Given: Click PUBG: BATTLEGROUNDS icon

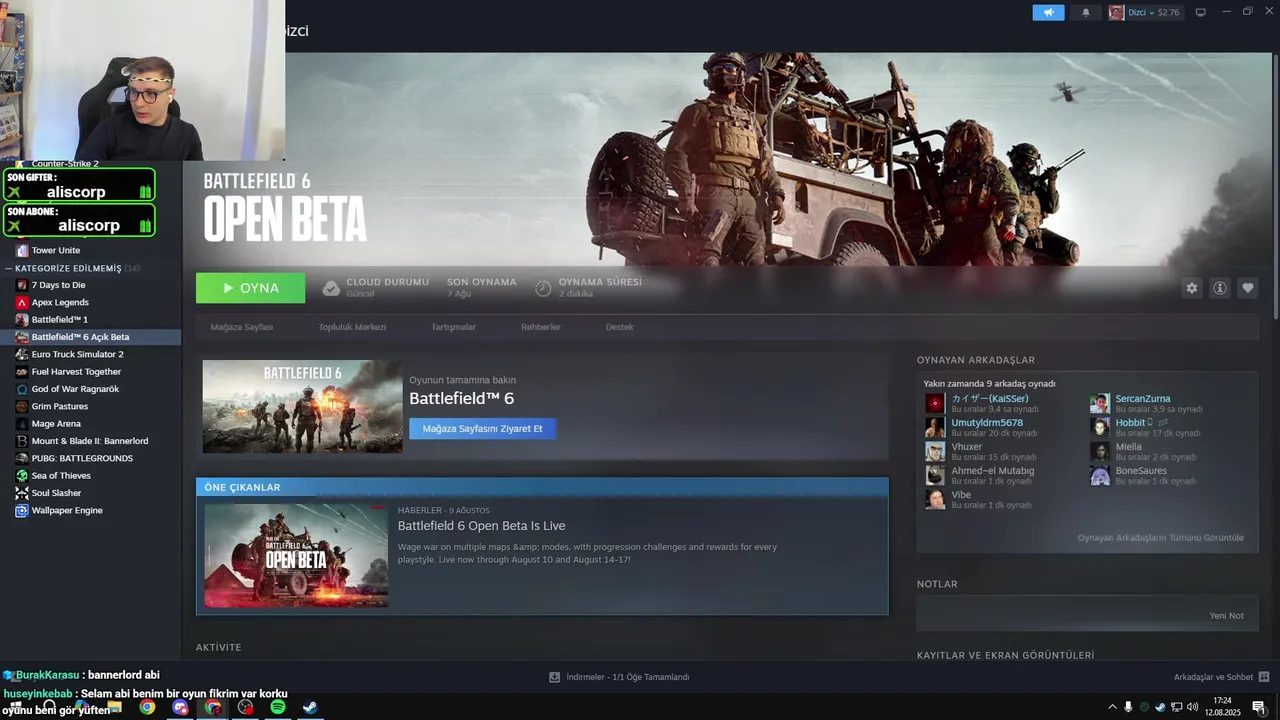Looking at the screenshot, I should (x=22, y=458).
